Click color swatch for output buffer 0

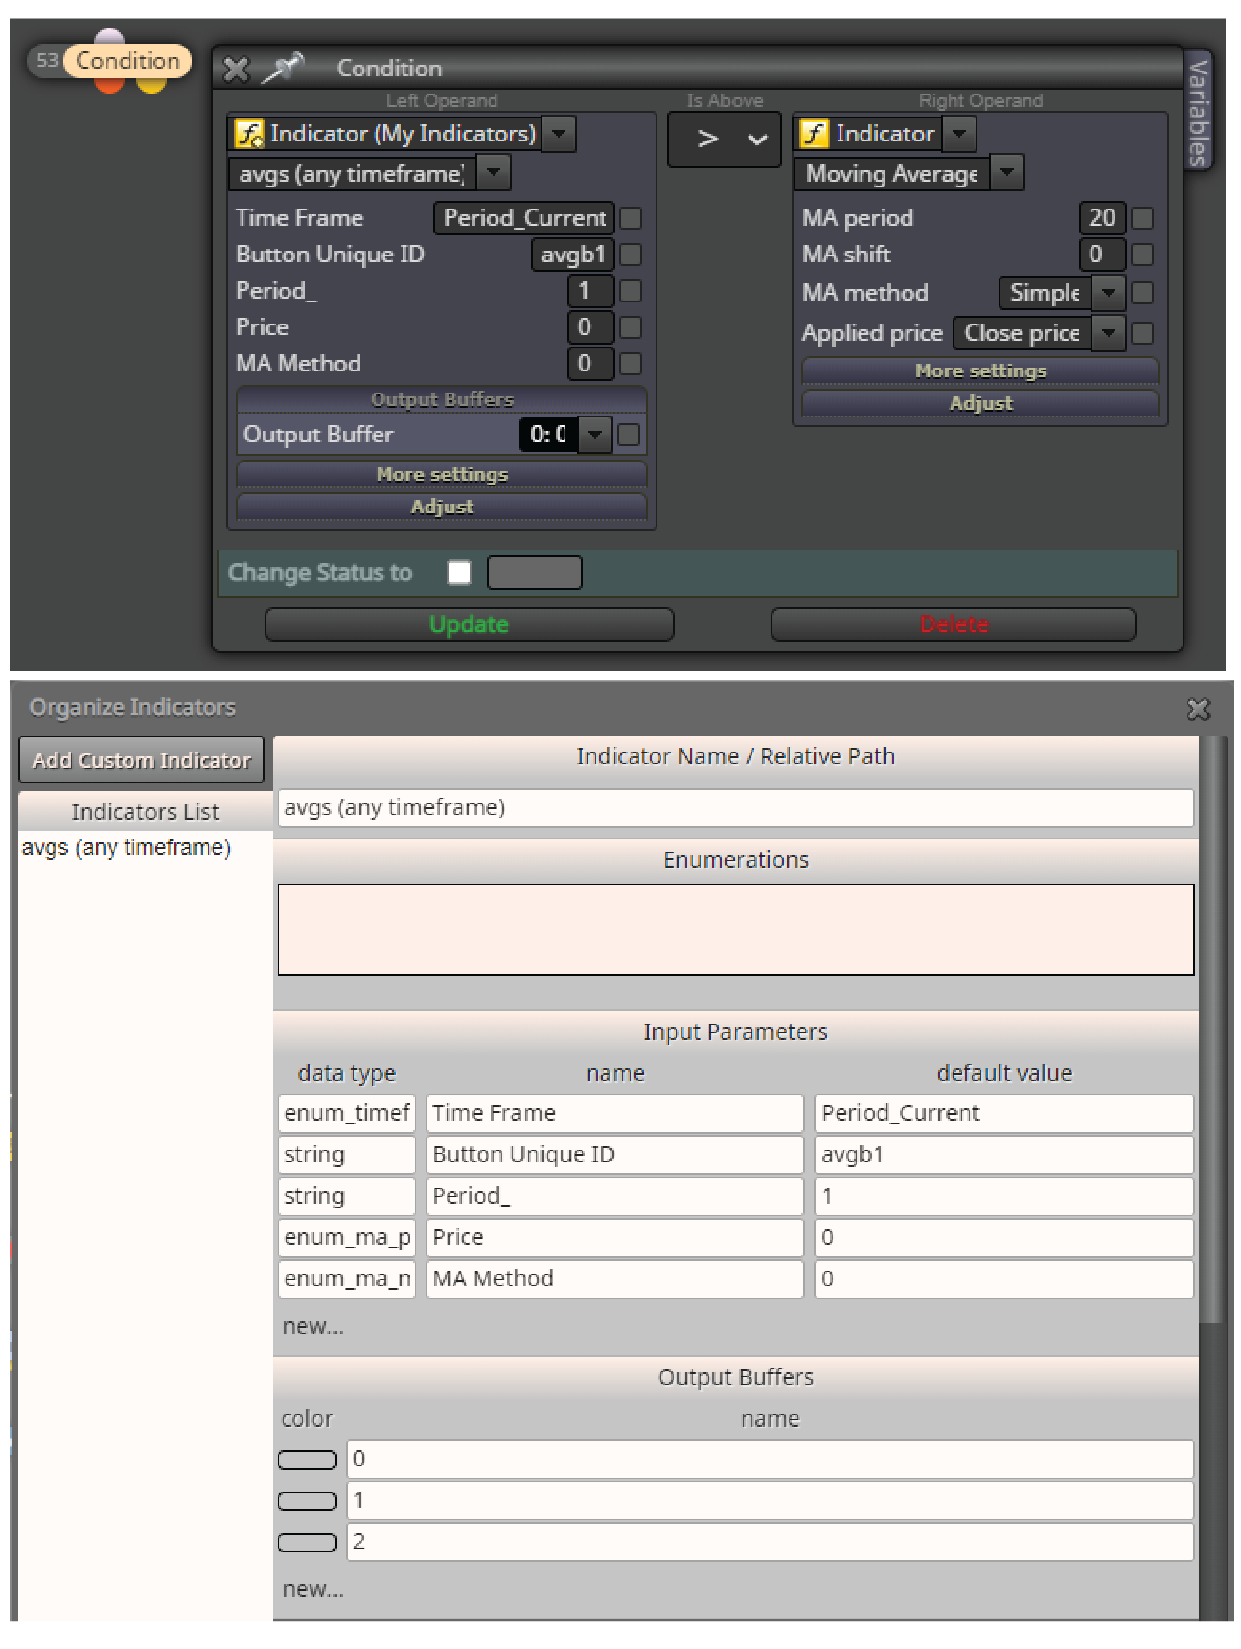pyautogui.click(x=307, y=1460)
